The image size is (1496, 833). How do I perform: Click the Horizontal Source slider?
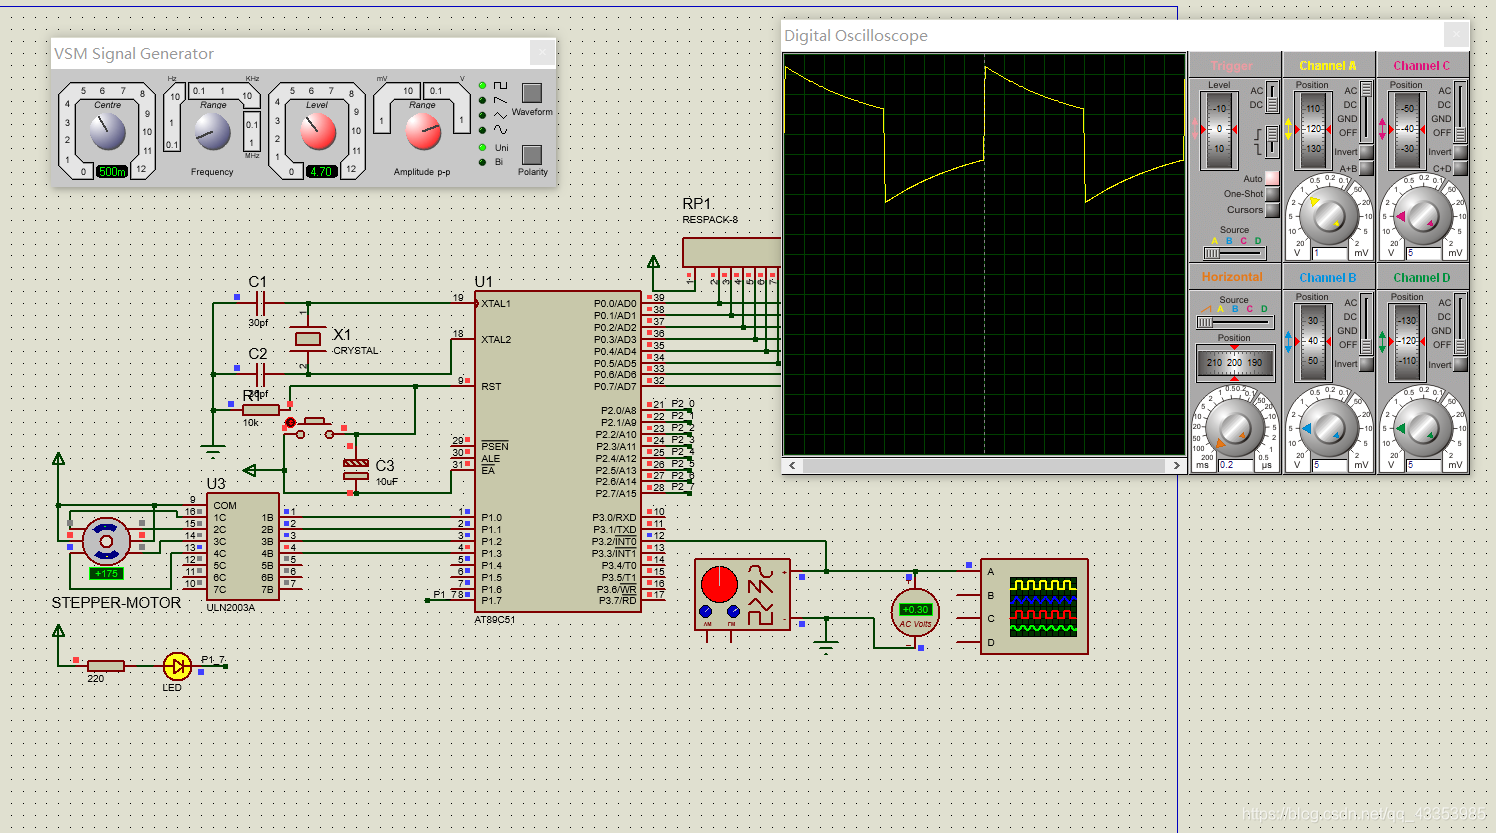point(1234,322)
